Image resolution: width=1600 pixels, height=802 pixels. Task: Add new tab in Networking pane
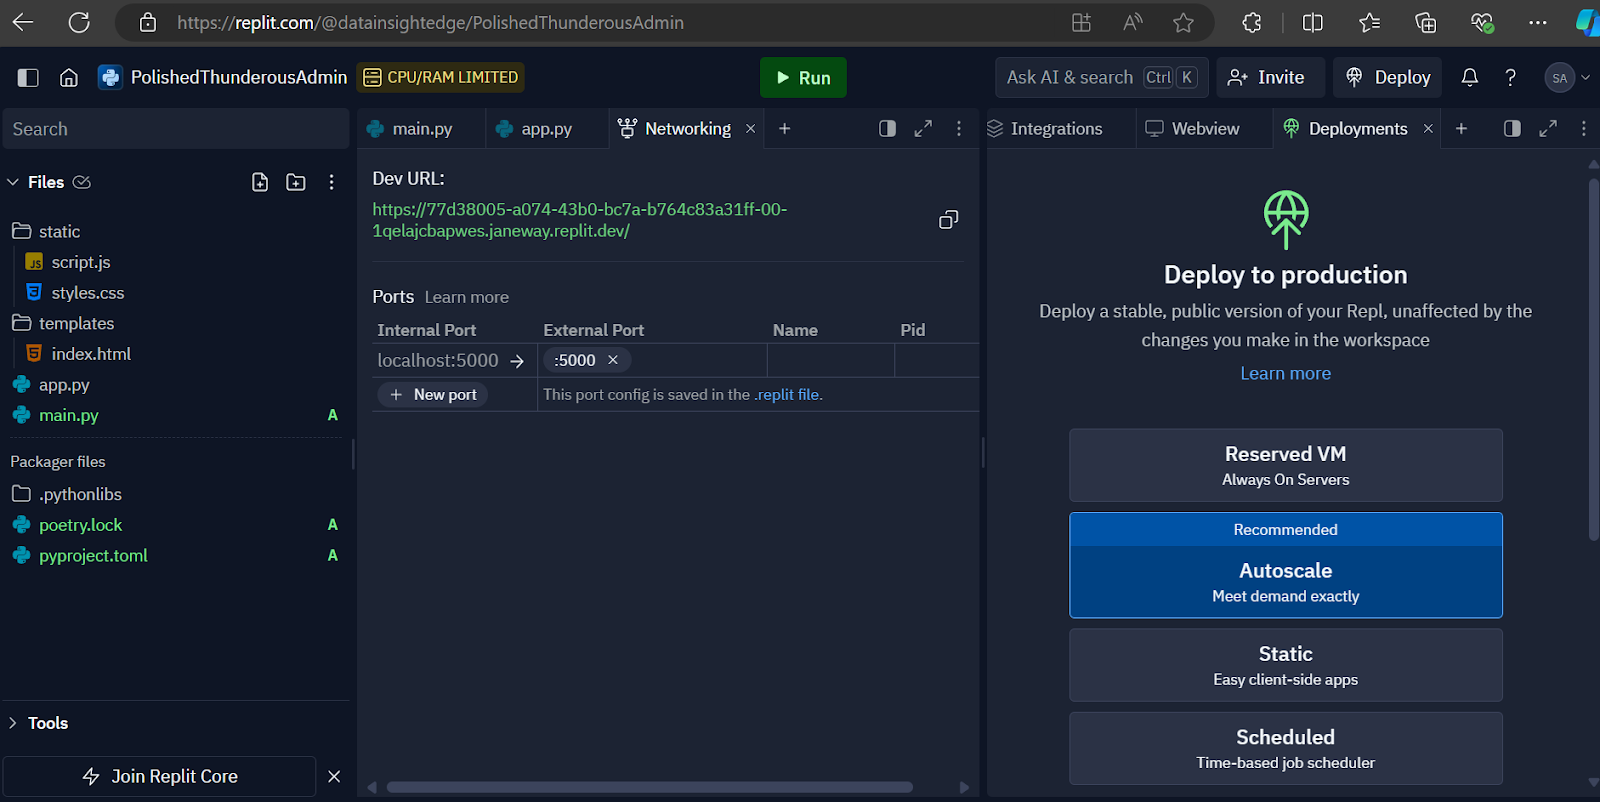(x=785, y=129)
